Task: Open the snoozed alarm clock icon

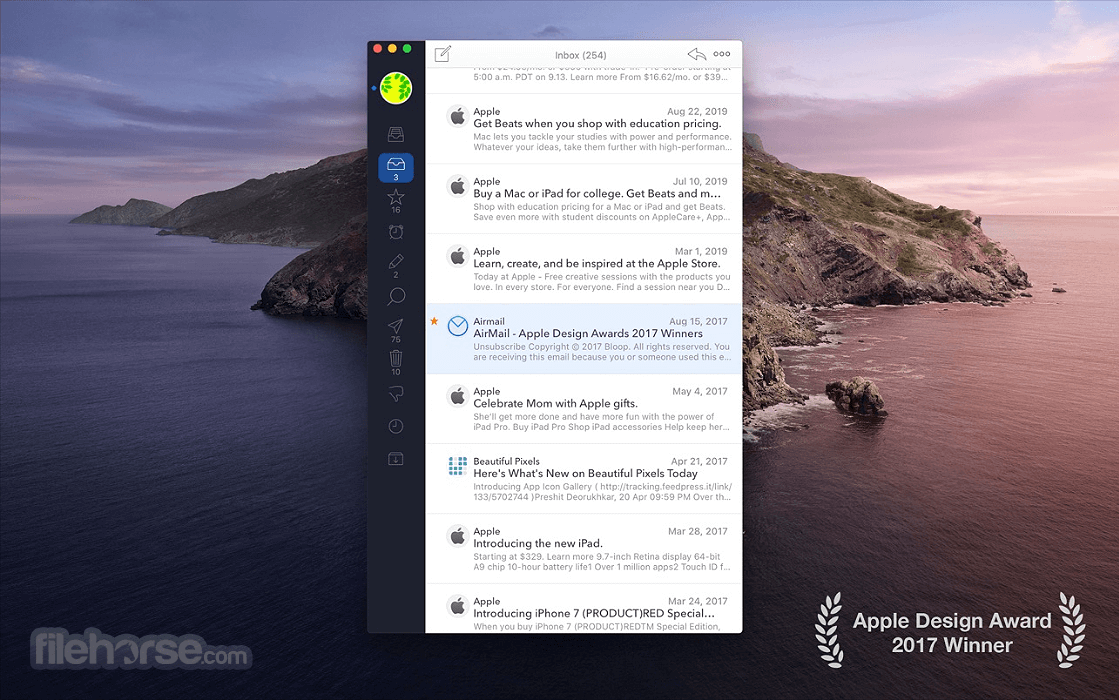Action: pos(396,232)
